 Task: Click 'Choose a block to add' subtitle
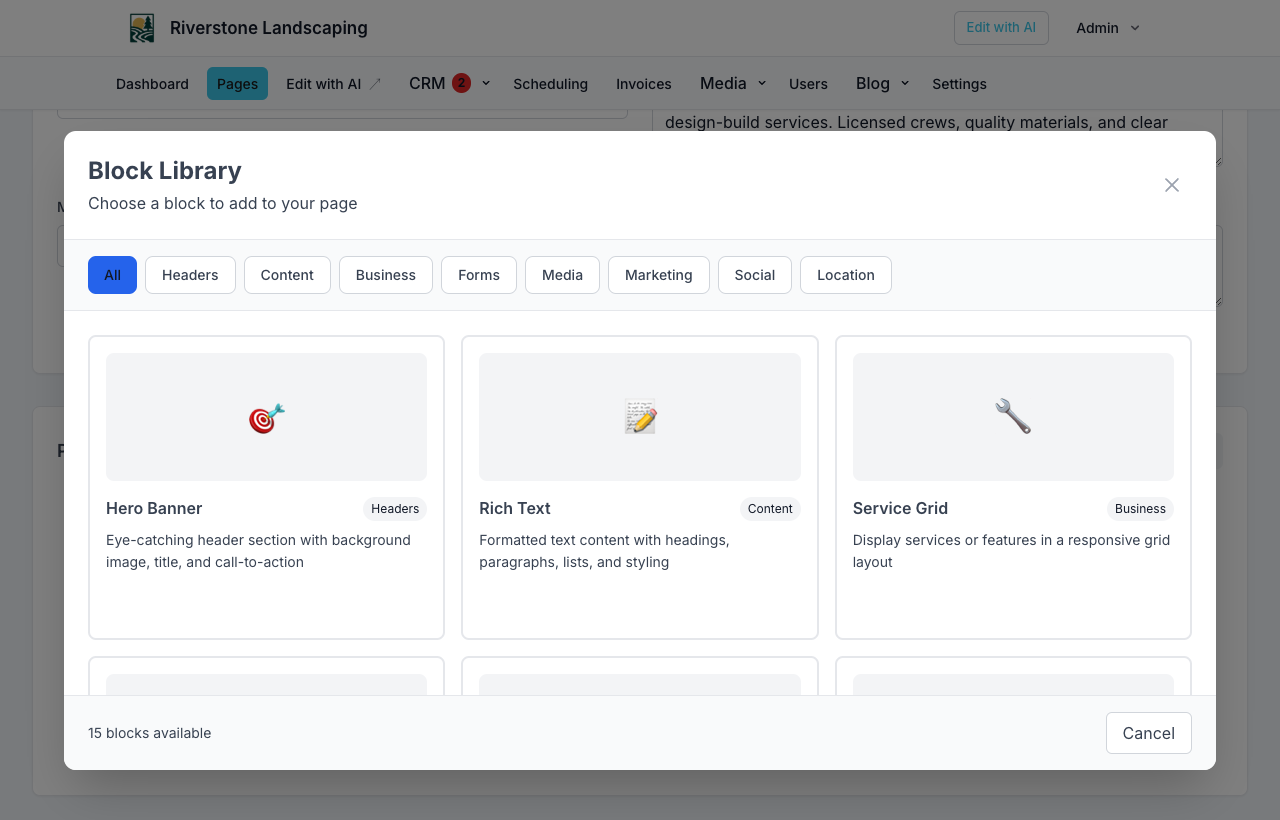point(223,203)
